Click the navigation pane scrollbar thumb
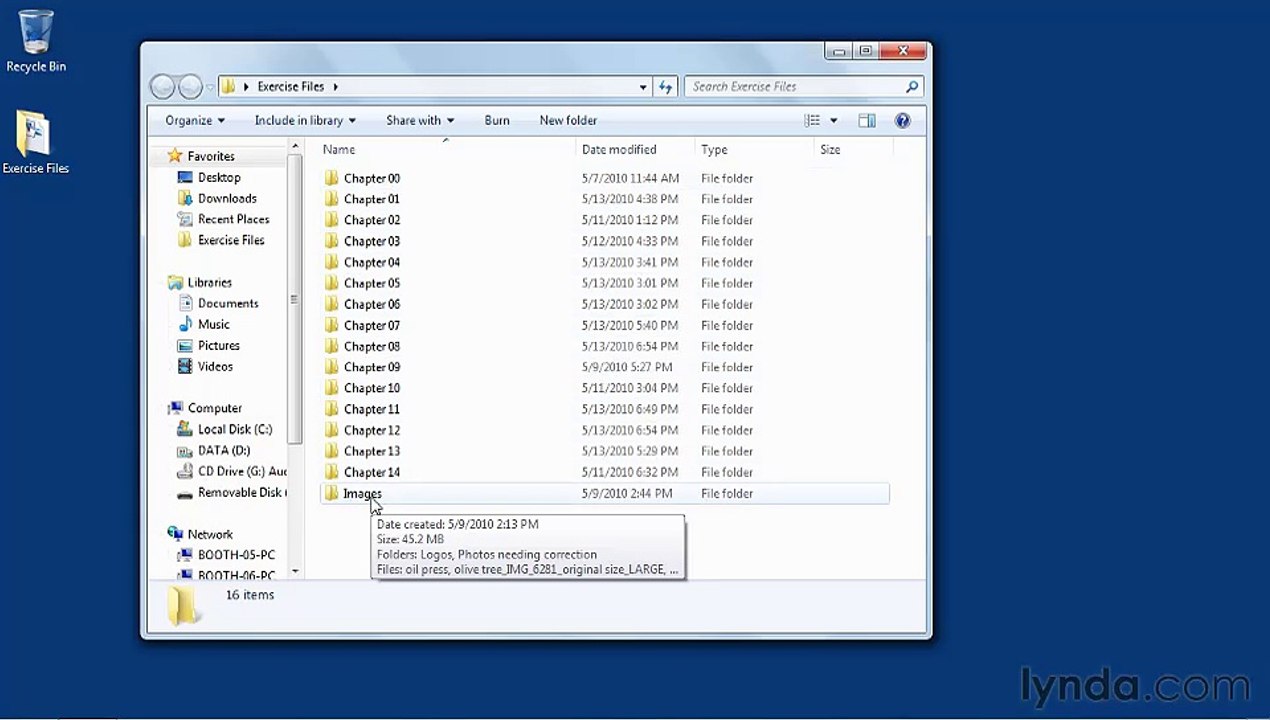 pyautogui.click(x=294, y=300)
